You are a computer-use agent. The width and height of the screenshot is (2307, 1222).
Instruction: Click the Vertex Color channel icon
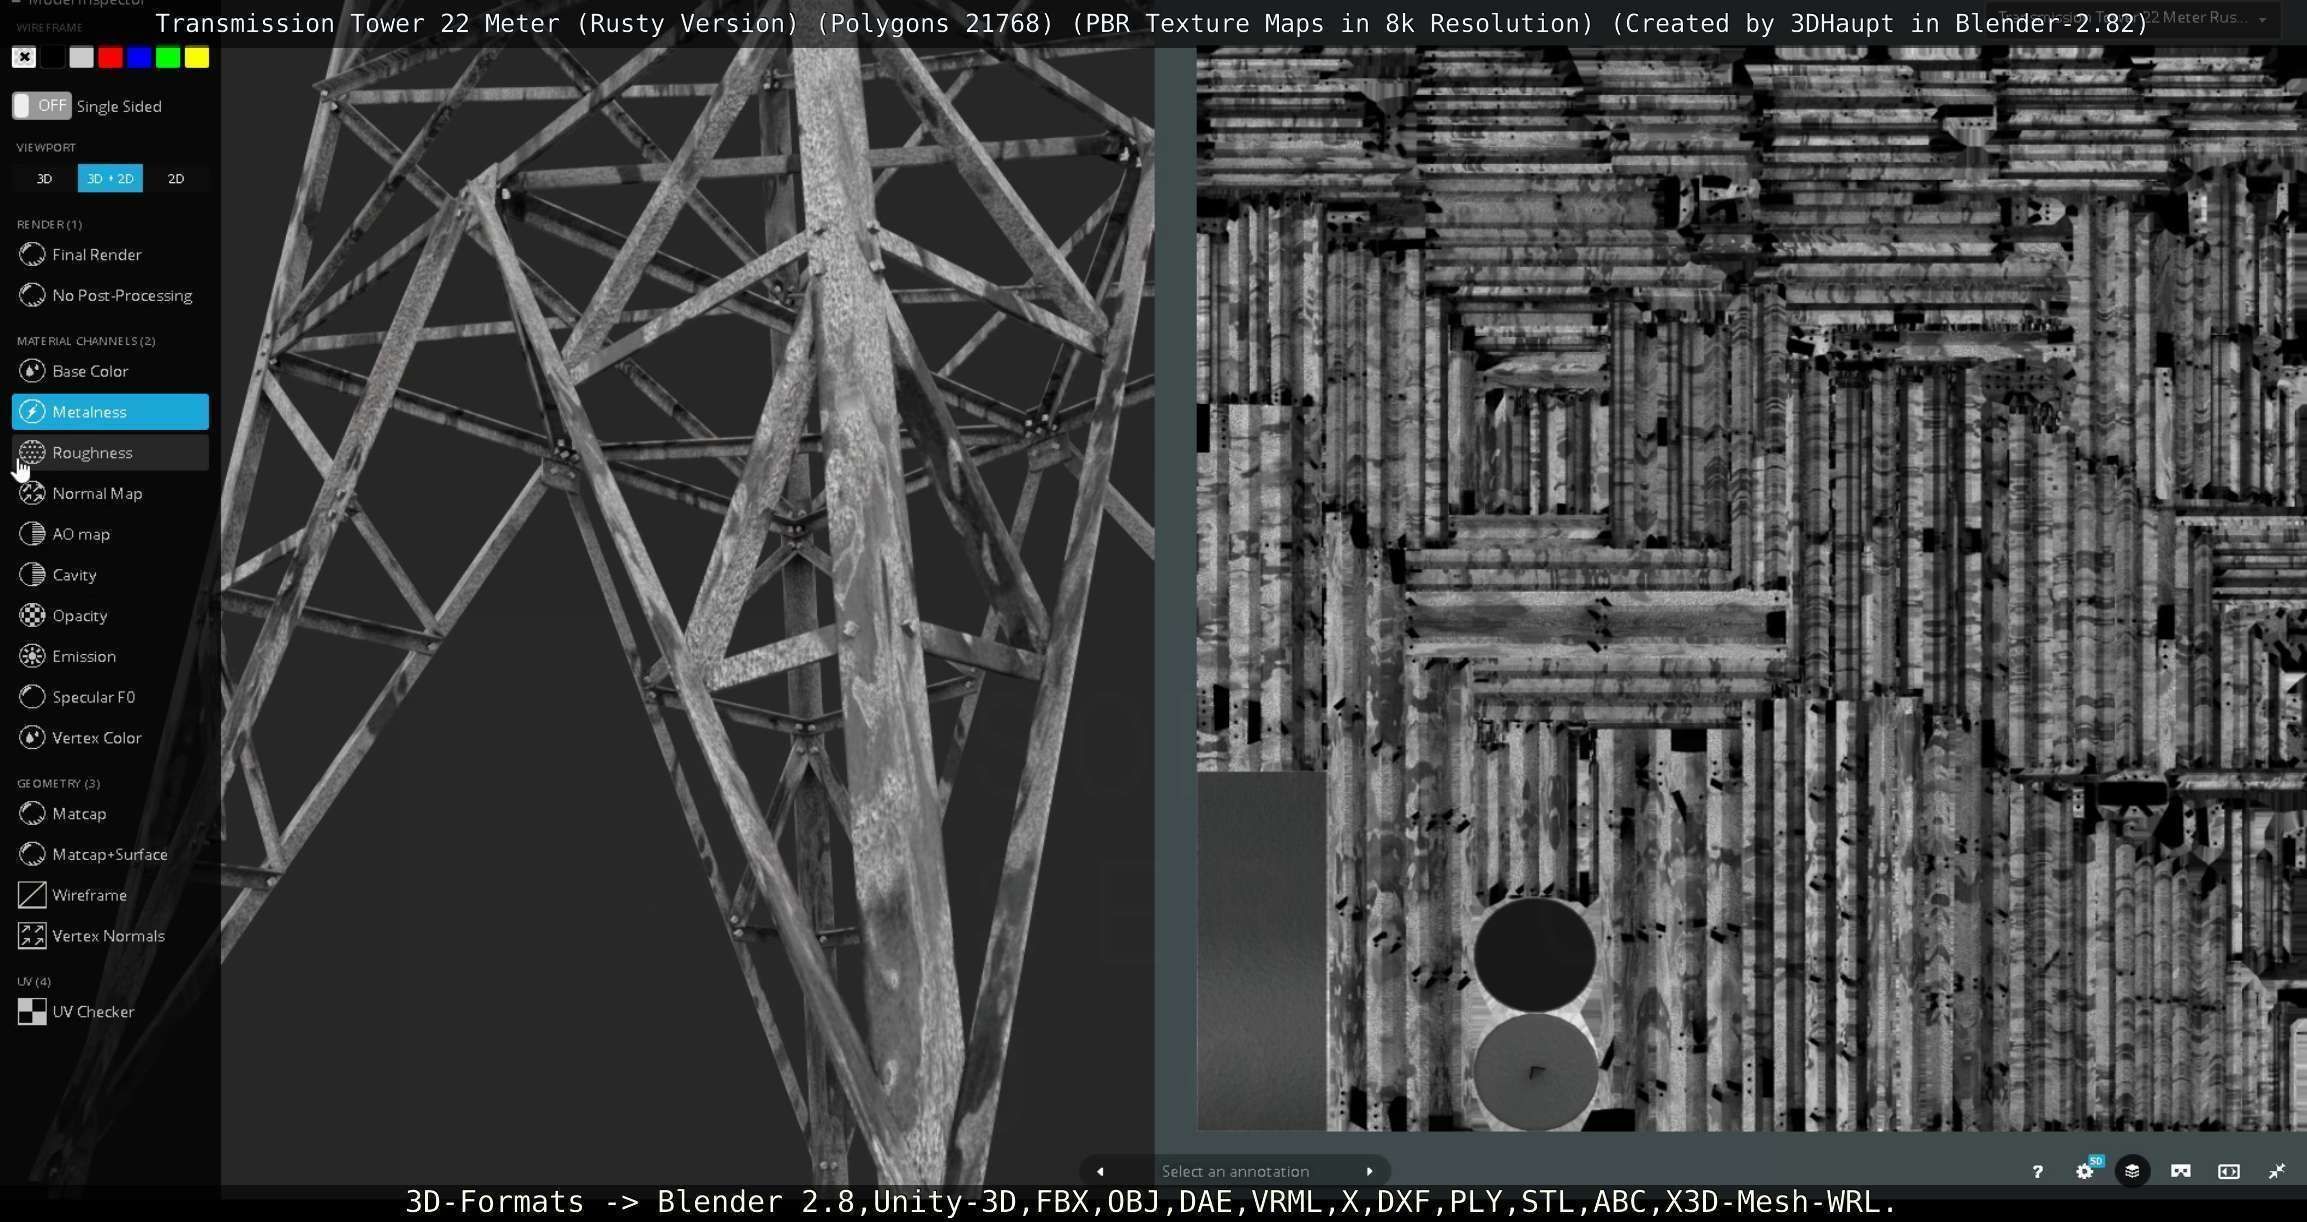pyautogui.click(x=32, y=738)
